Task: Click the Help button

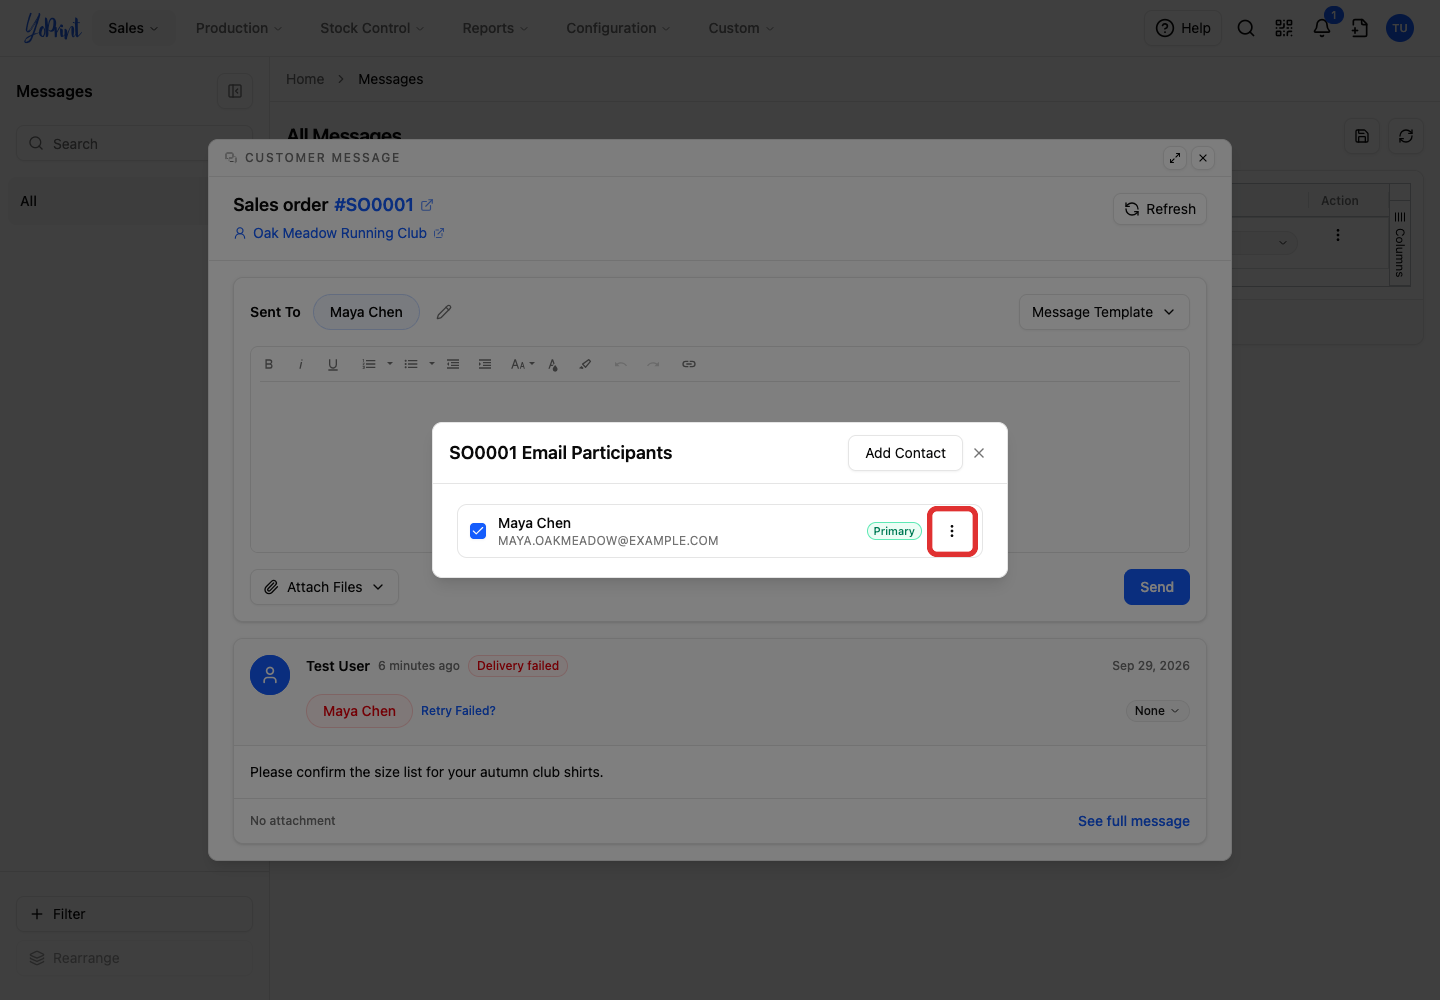Action: pyautogui.click(x=1183, y=28)
